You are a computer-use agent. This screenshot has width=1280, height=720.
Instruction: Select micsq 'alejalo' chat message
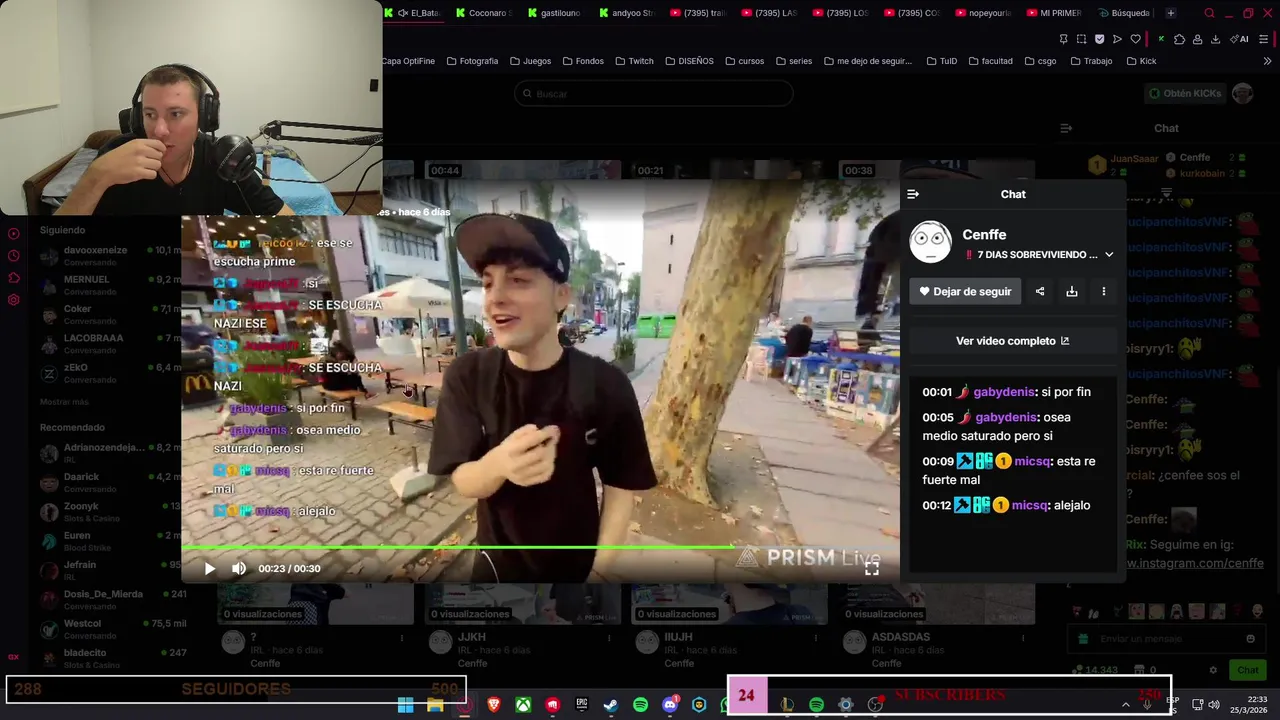point(1006,505)
